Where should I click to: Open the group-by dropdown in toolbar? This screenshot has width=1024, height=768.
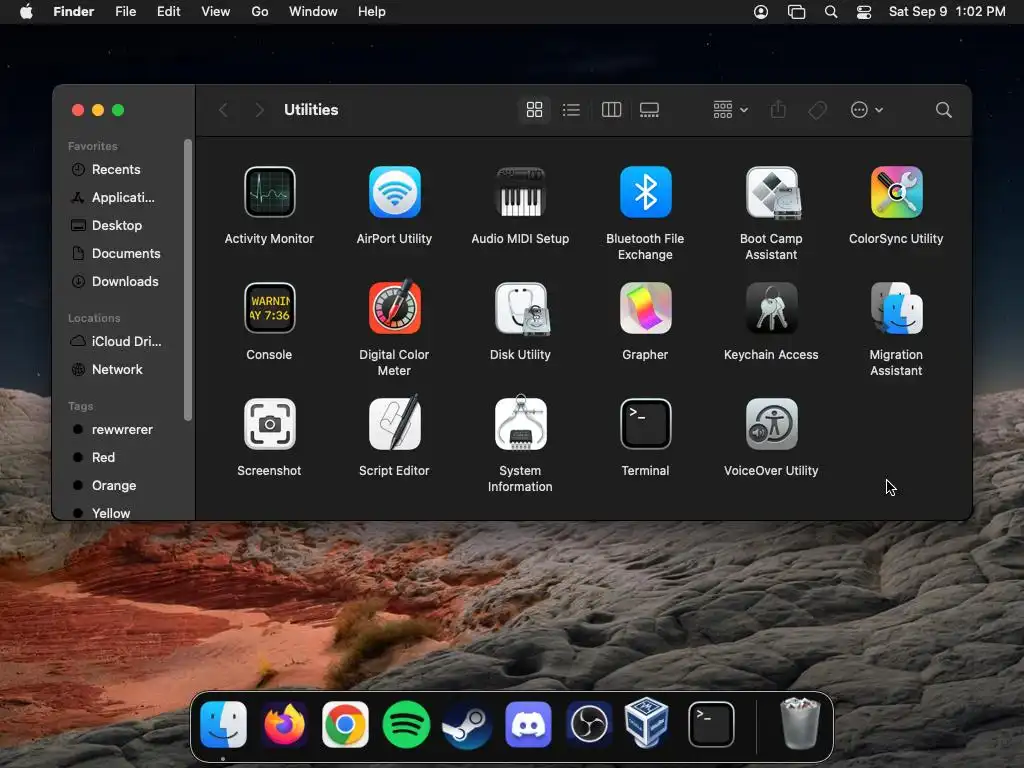pos(730,110)
